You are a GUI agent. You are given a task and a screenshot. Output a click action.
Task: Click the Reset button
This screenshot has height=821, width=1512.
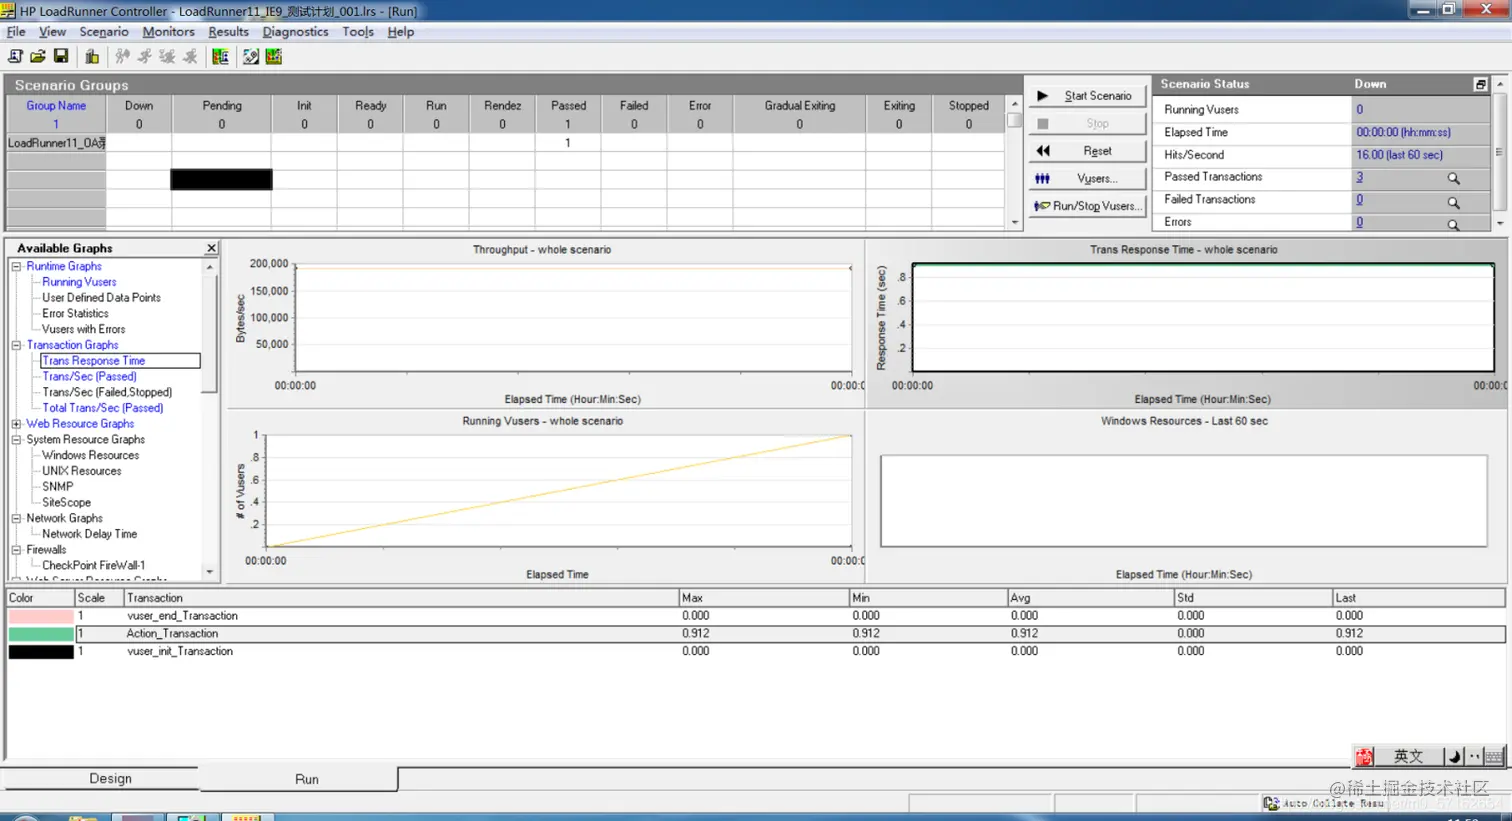(x=1087, y=151)
